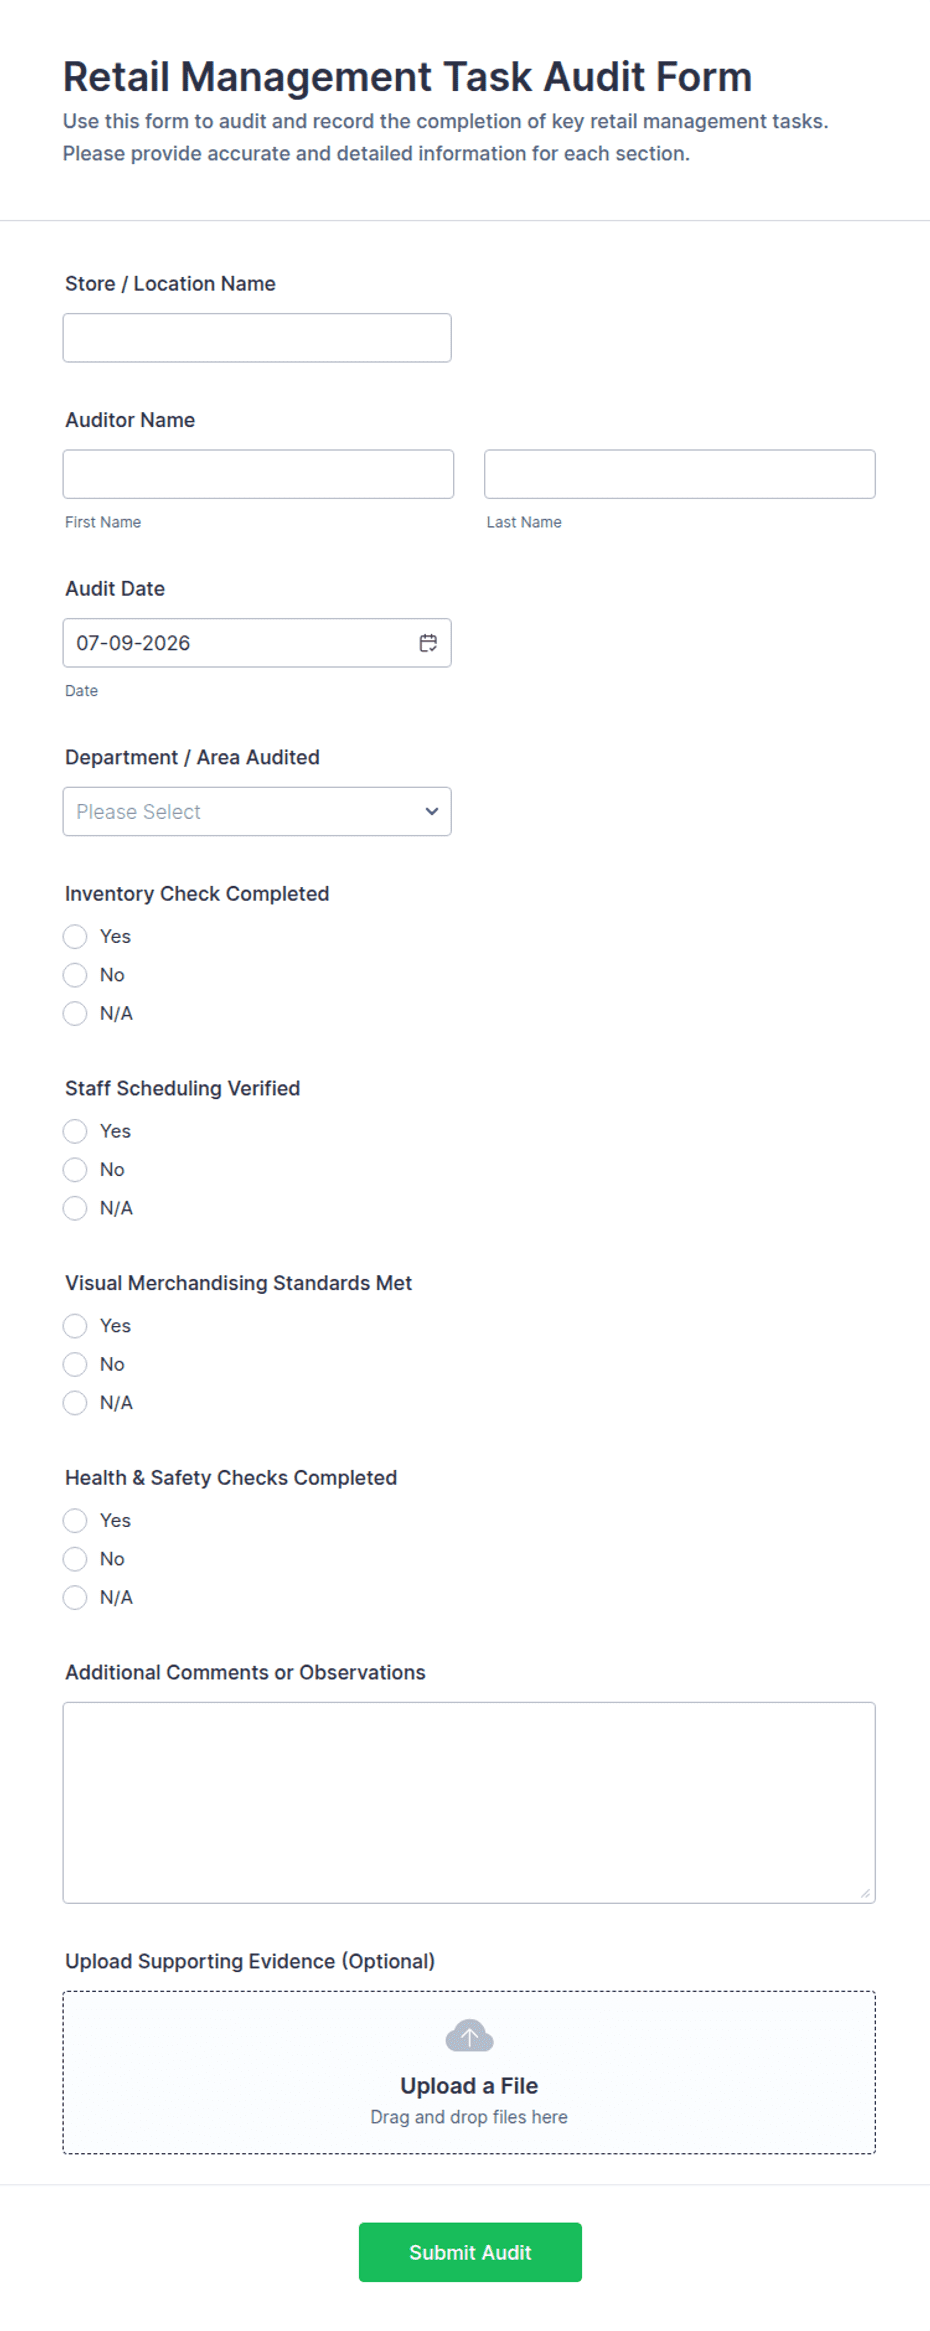
Task: Select Yes for Visual Merchandising Standards Met
Action: click(75, 1326)
